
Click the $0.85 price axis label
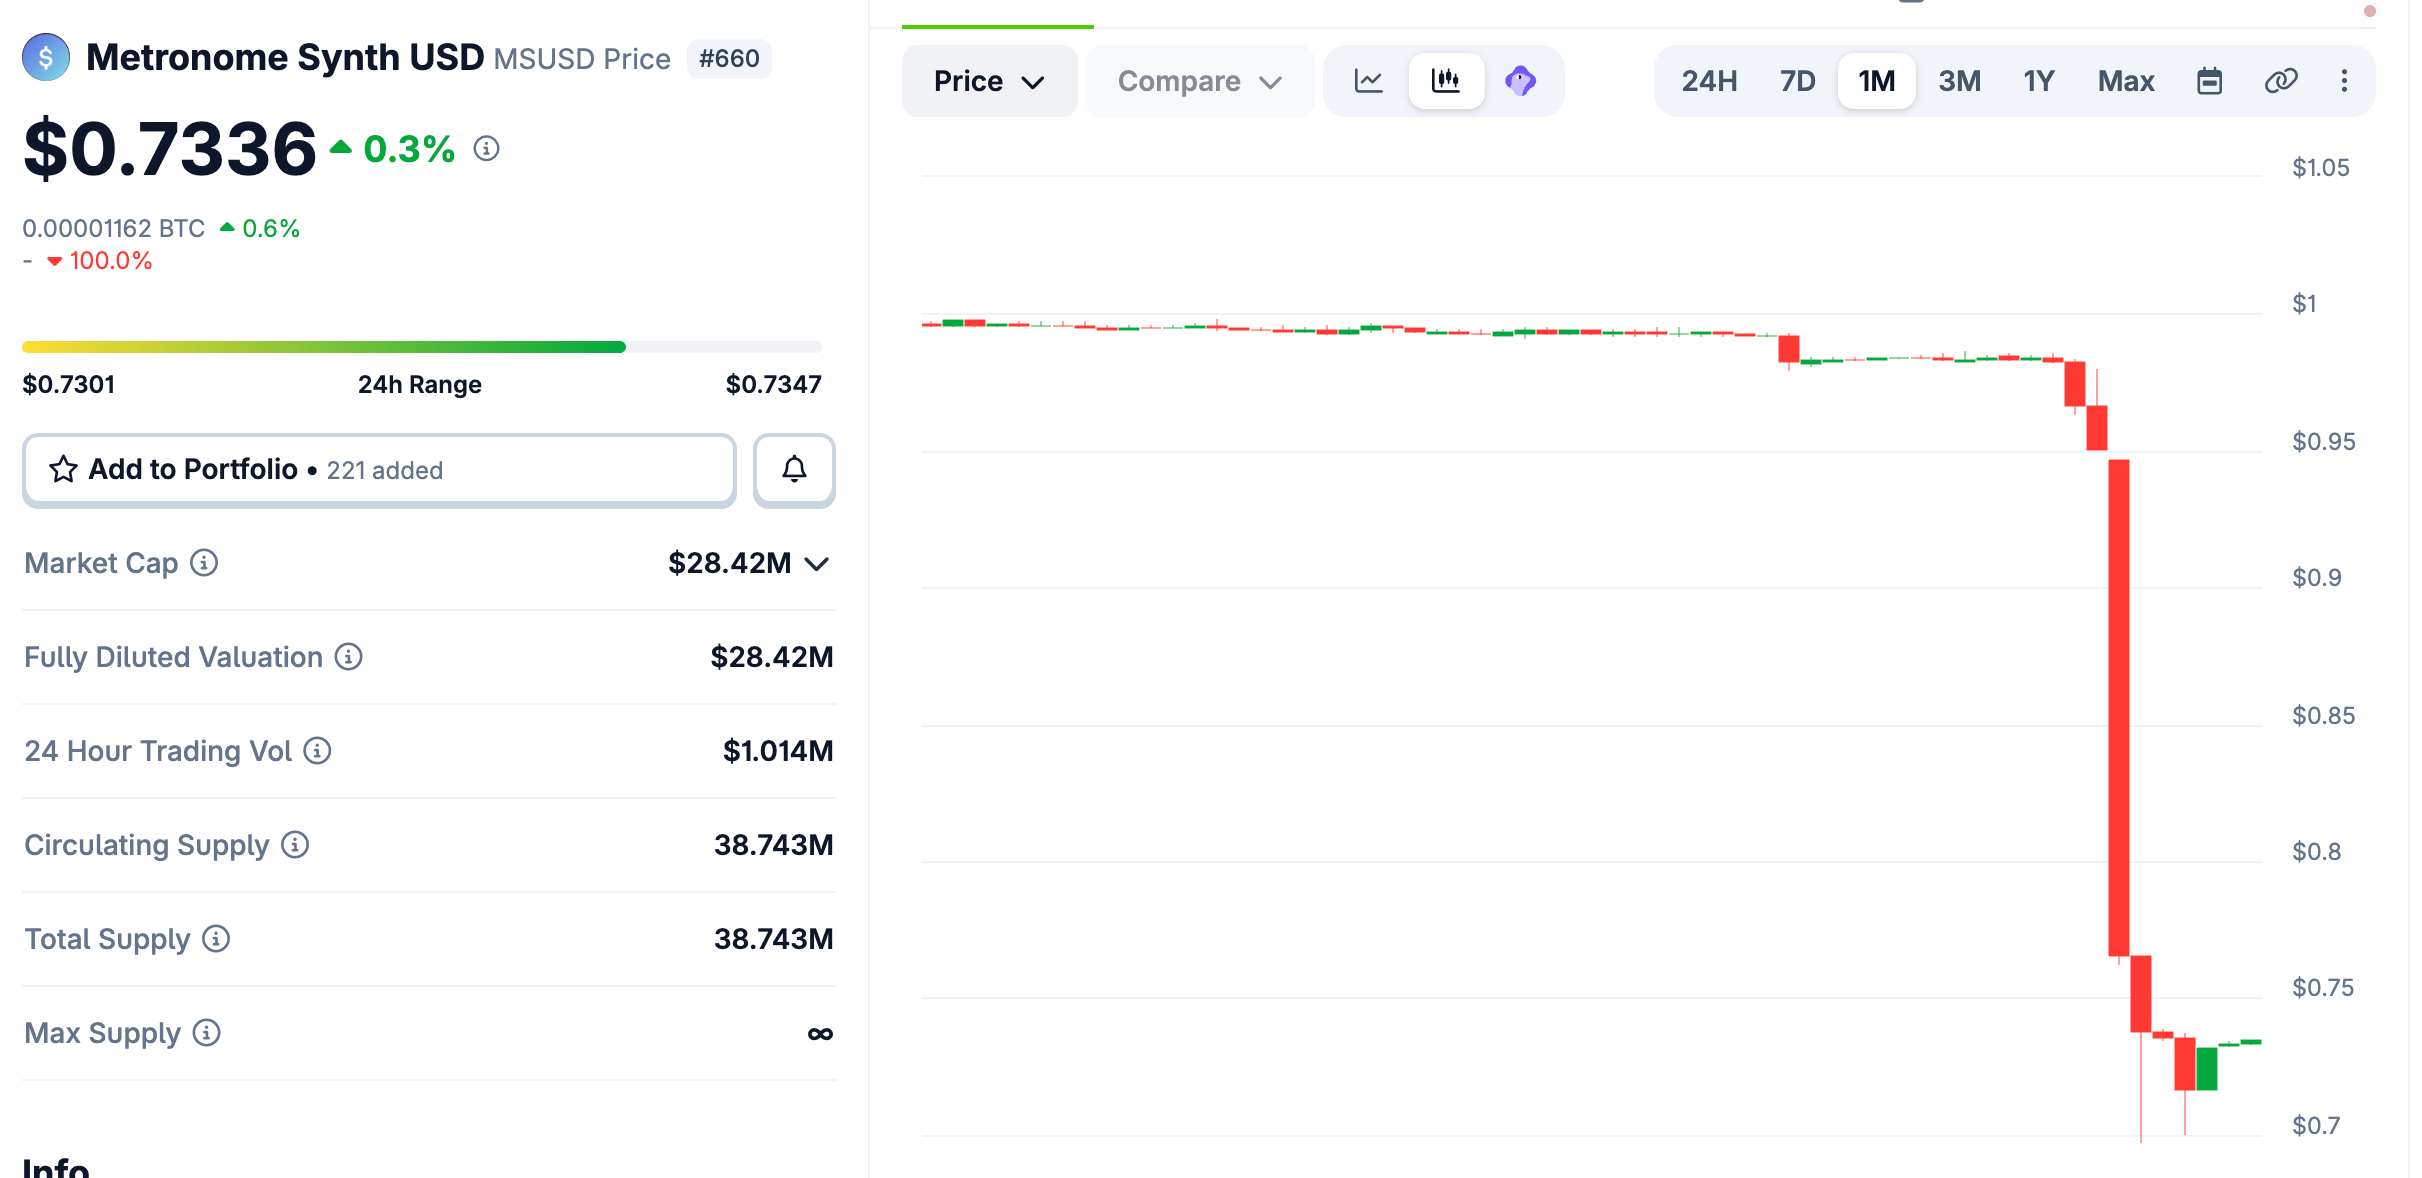point(2324,716)
